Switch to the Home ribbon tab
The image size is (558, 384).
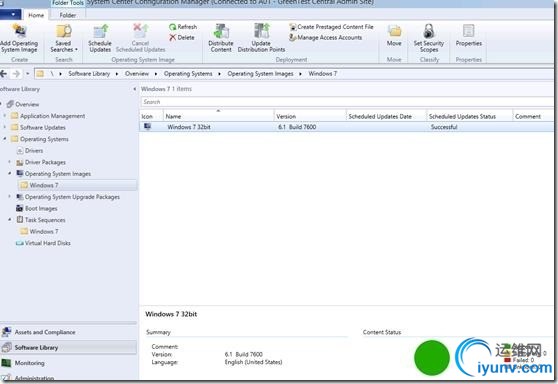pyautogui.click(x=36, y=15)
